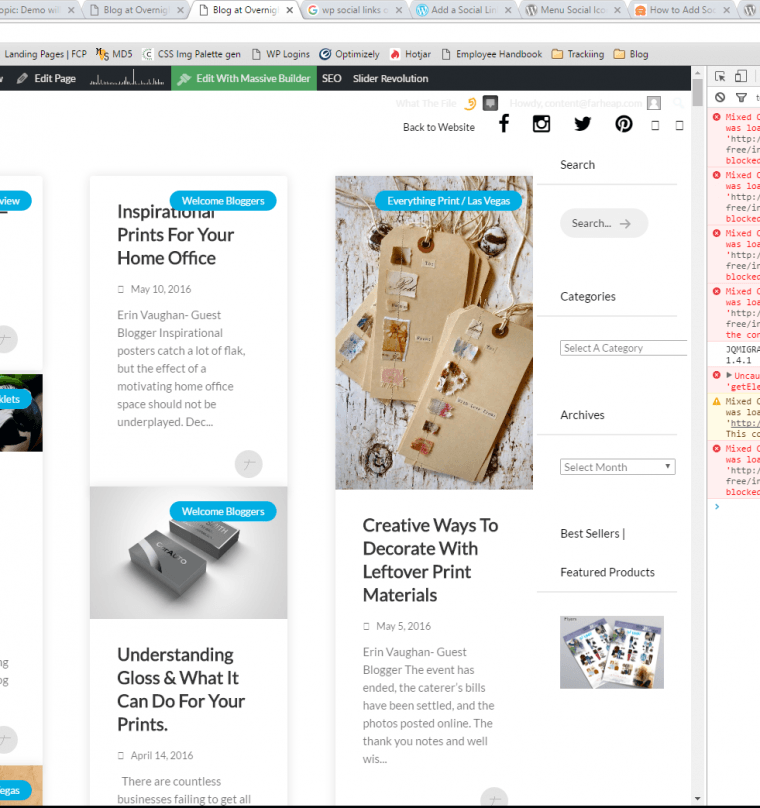760x808 pixels.
Task: Click circular arrow on Inspirational Prints post
Action: (x=248, y=464)
